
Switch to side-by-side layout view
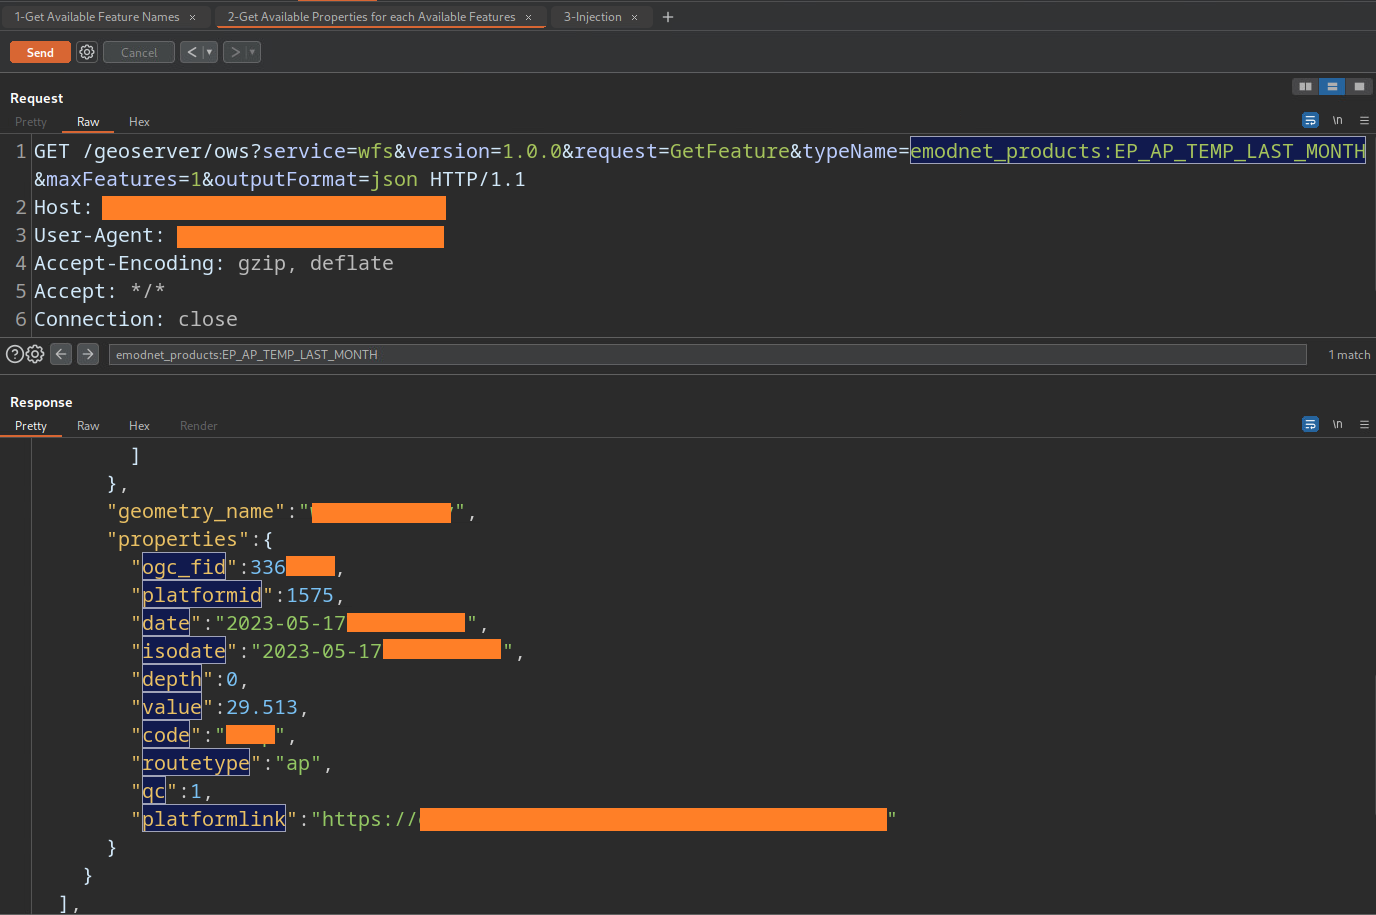click(x=1305, y=87)
